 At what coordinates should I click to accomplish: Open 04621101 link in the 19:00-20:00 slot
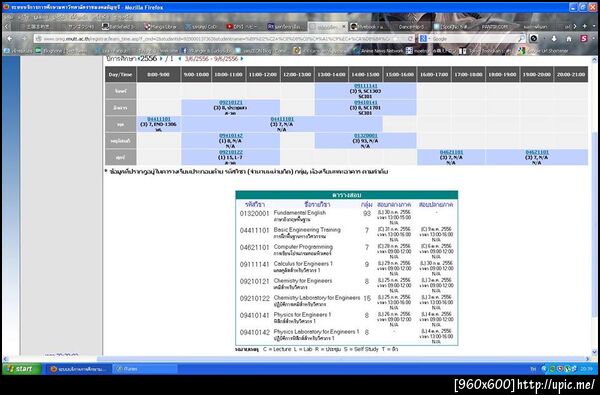[x=537, y=152]
